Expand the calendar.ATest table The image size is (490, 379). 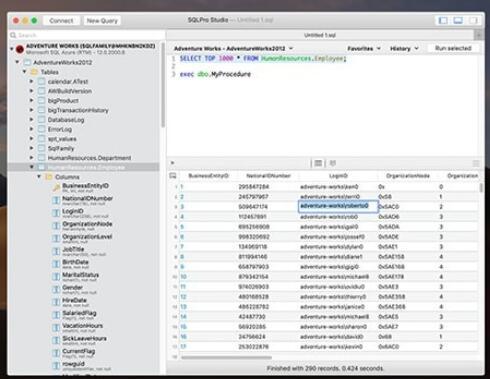coord(31,81)
